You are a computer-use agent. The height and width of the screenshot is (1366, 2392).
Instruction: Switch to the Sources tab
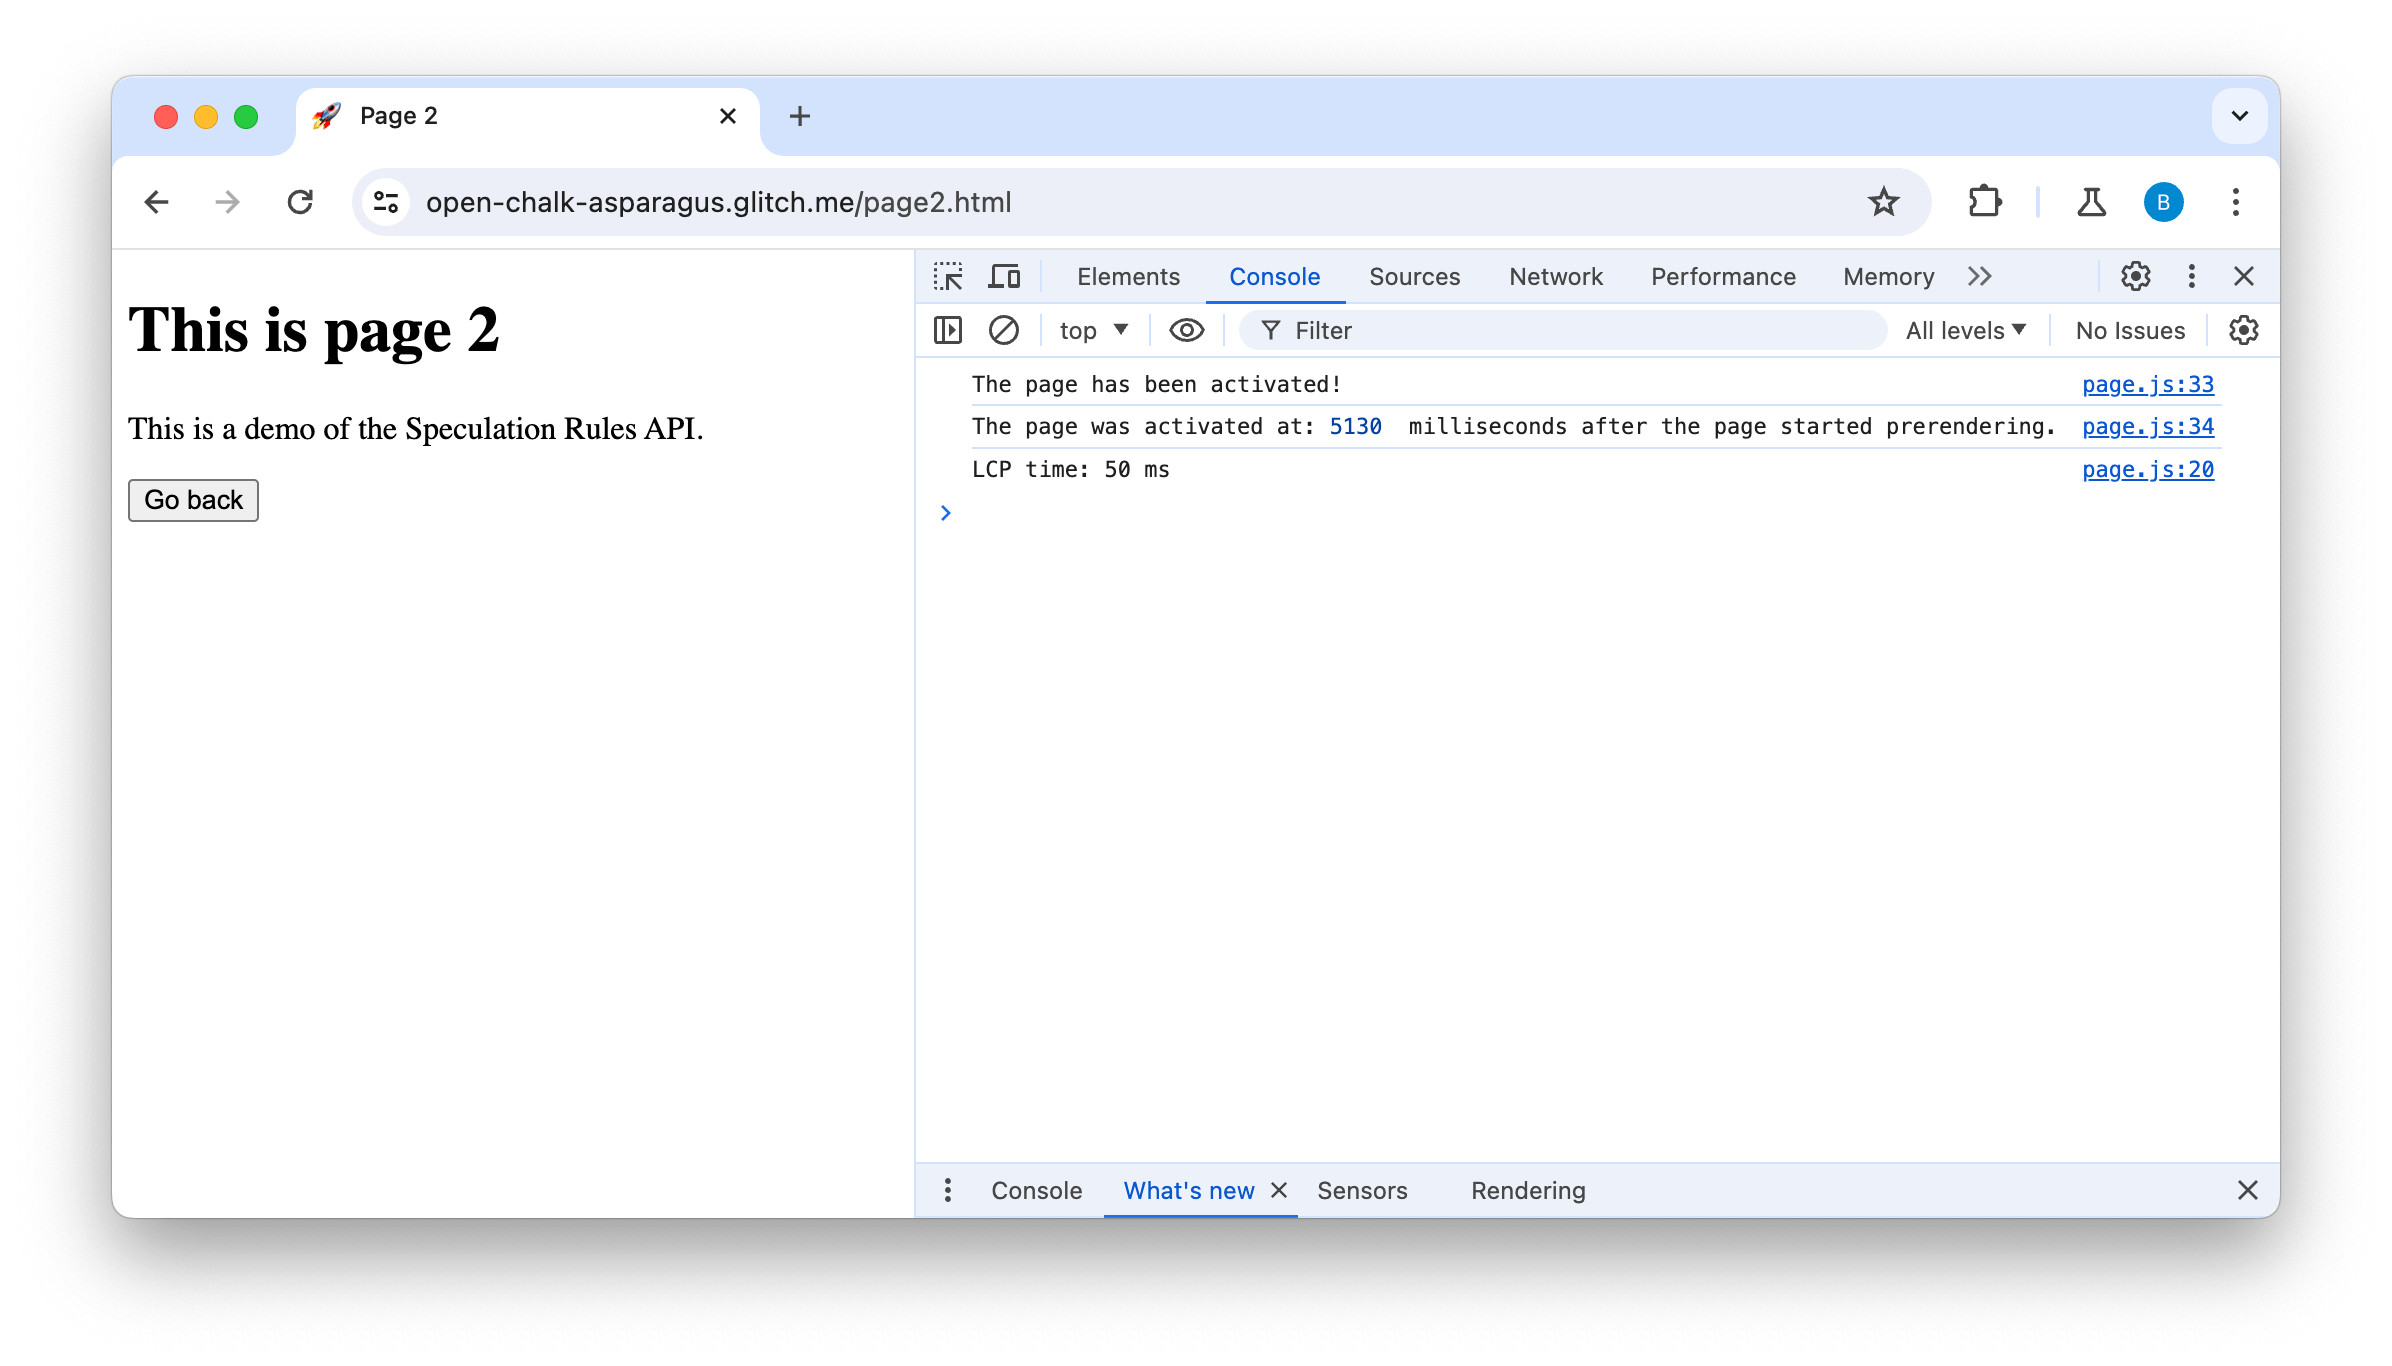point(1414,275)
